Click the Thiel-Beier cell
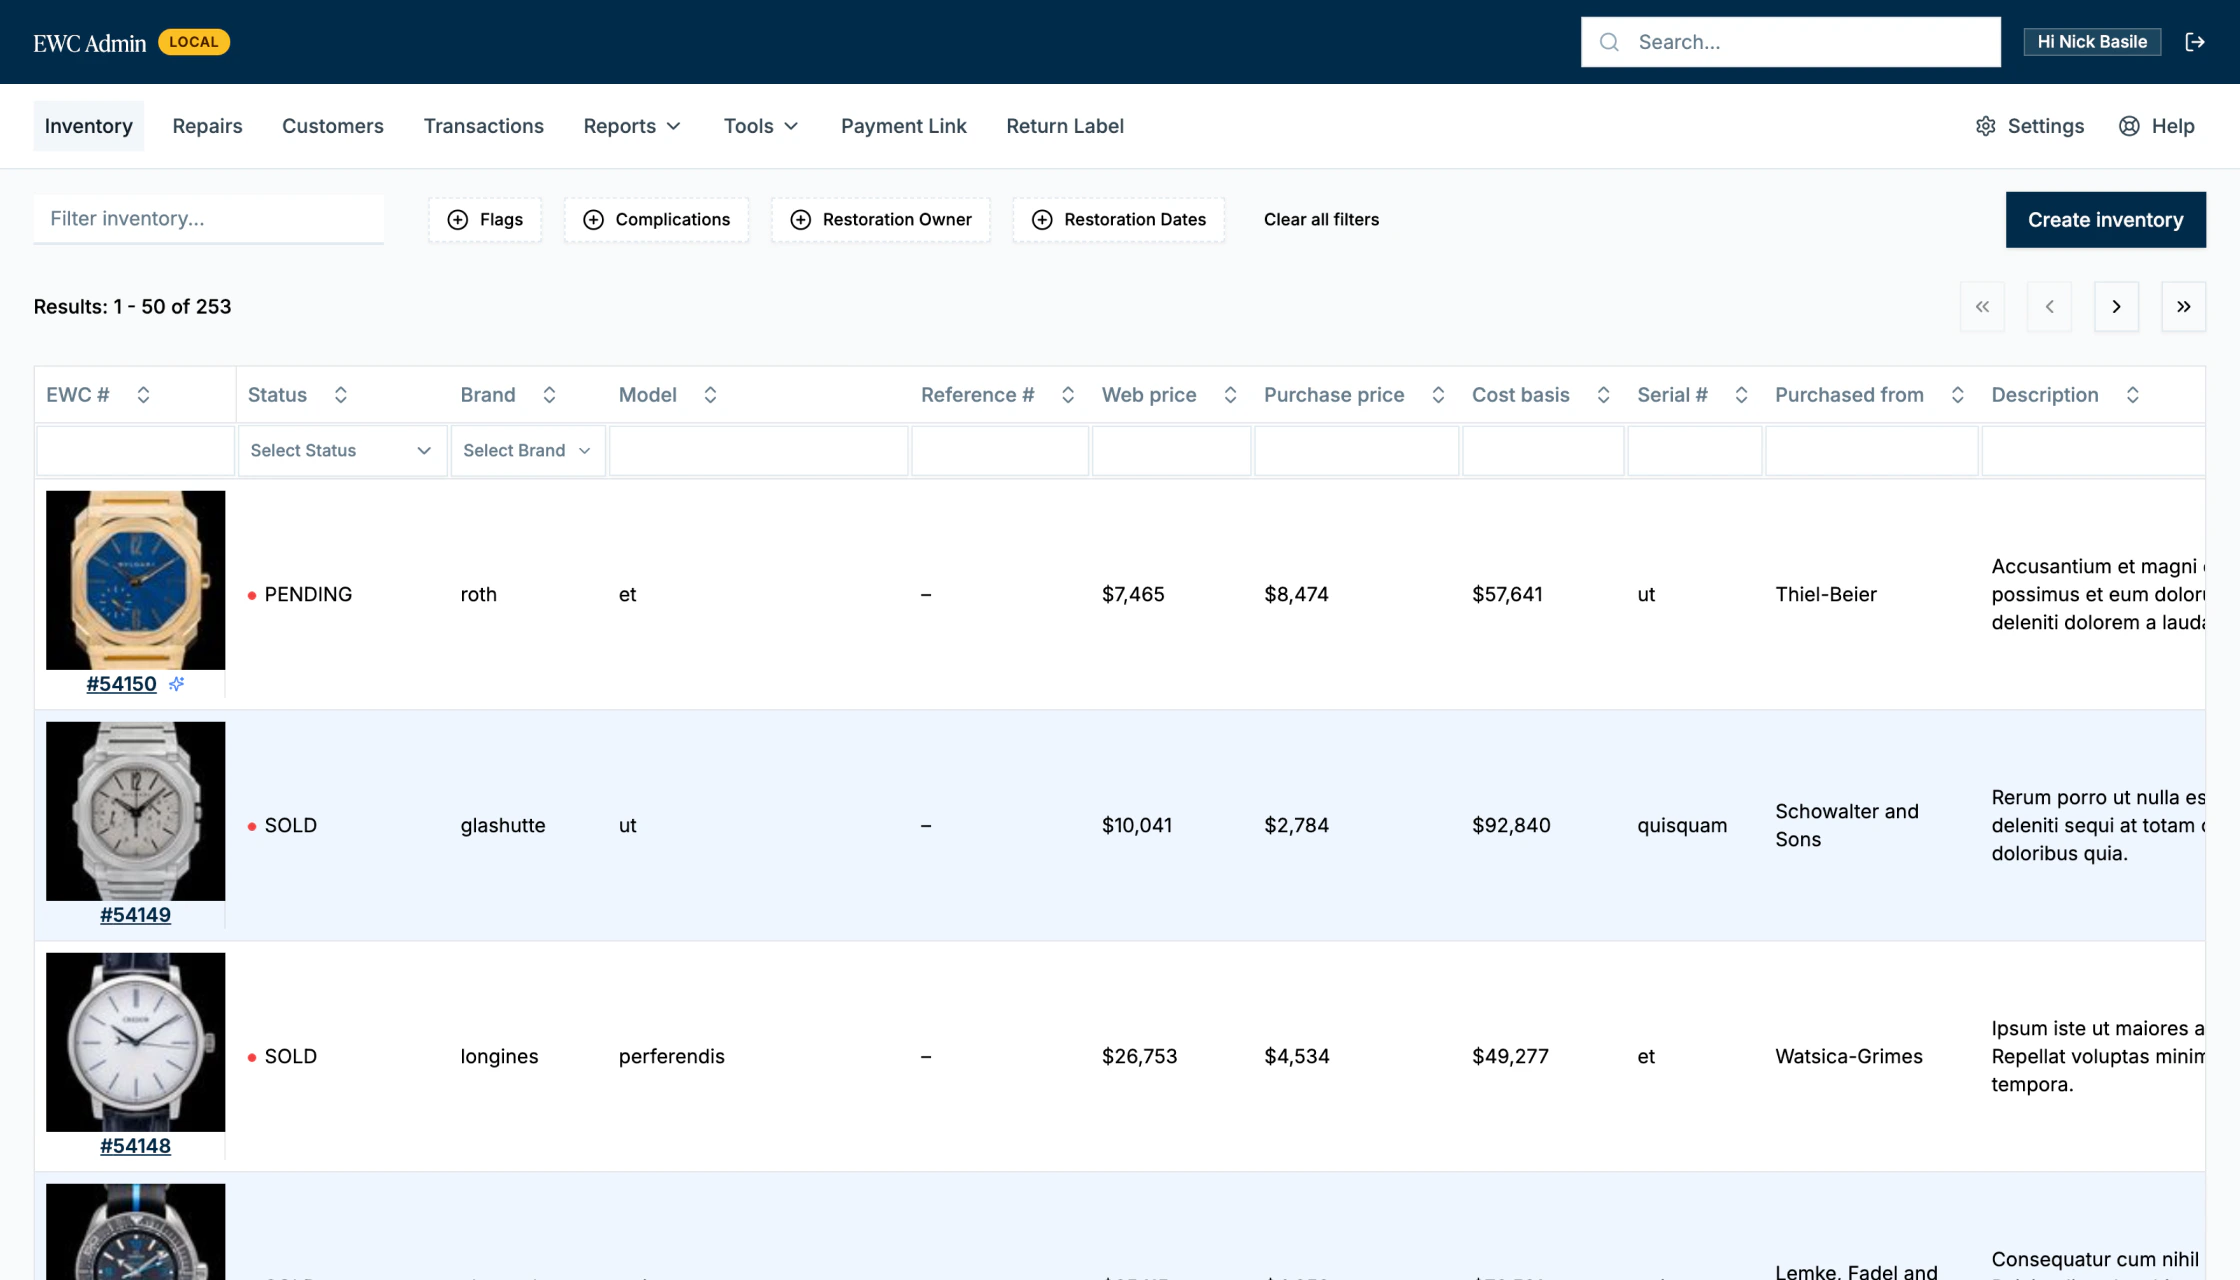This screenshot has width=2240, height=1280. point(1826,595)
